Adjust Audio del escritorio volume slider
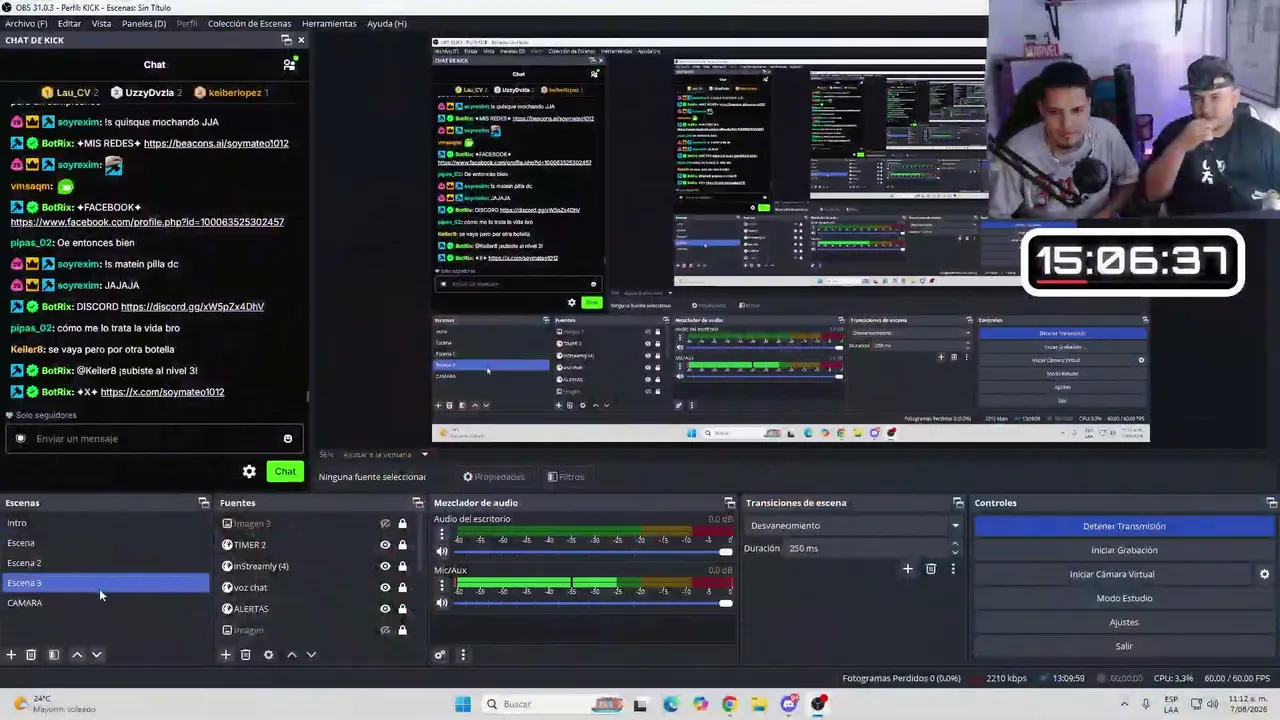Screen dimensions: 1280x720 (x=593, y=552)
